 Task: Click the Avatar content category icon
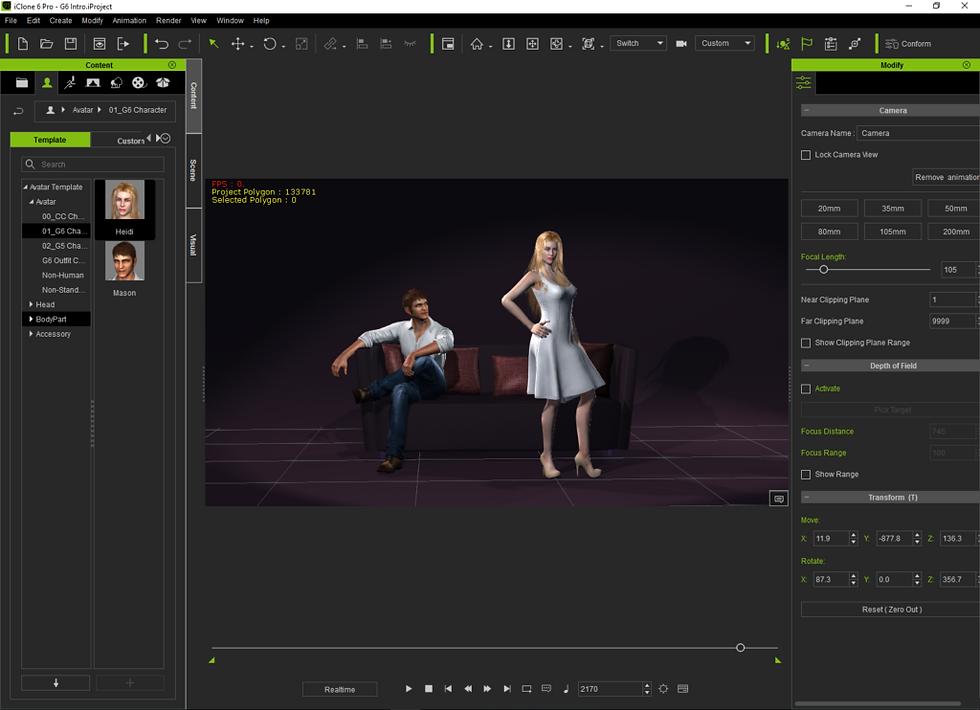tap(46, 83)
